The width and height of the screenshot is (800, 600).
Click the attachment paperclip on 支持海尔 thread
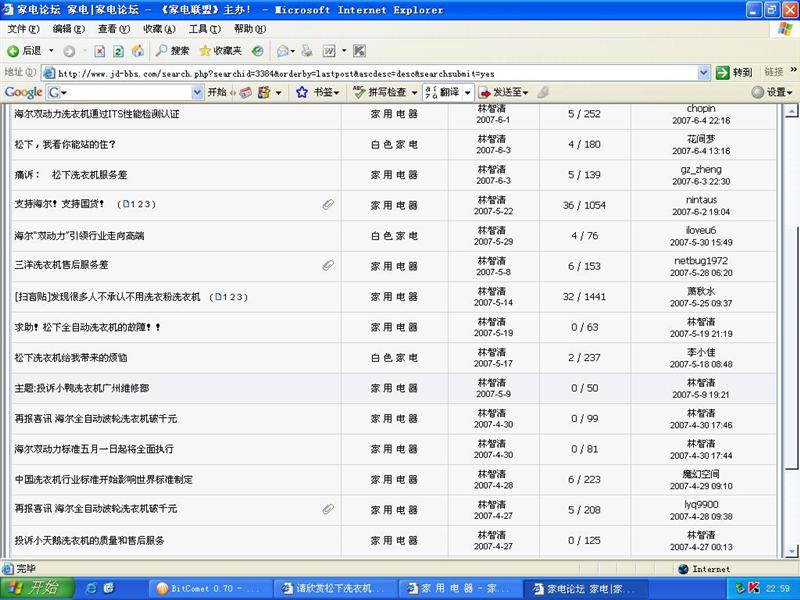tap(328, 204)
